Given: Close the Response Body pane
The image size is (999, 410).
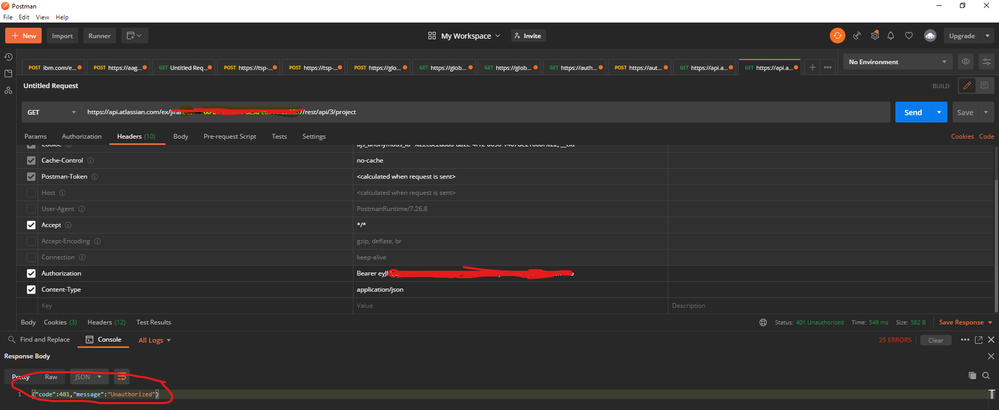Looking at the screenshot, I should (991, 357).
